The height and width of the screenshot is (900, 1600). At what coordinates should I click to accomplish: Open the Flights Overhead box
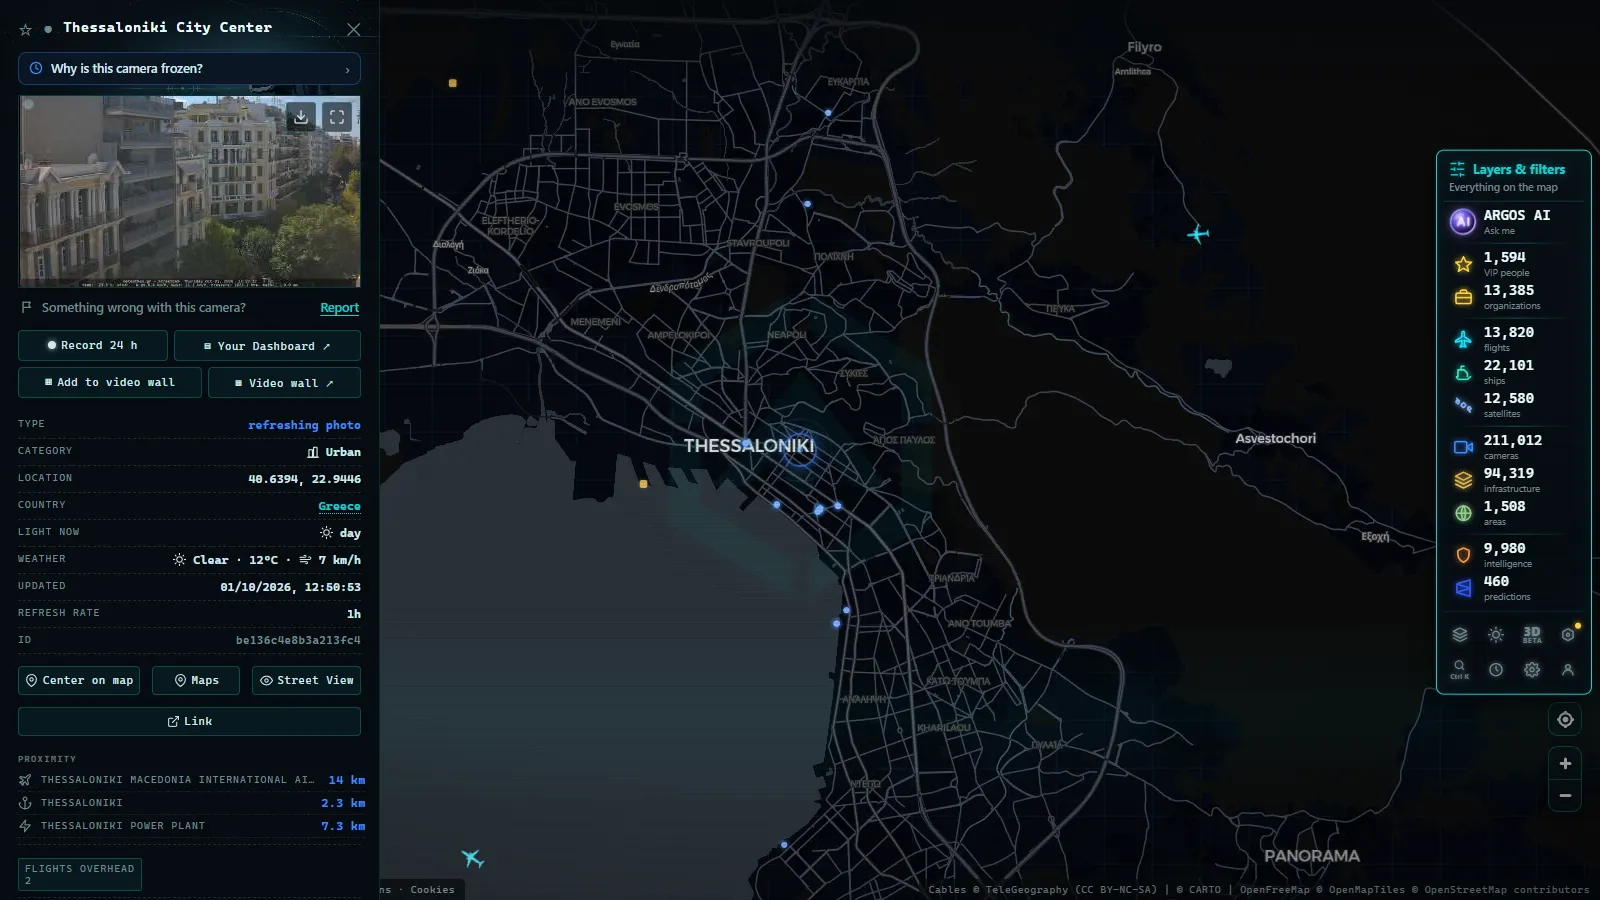point(80,874)
